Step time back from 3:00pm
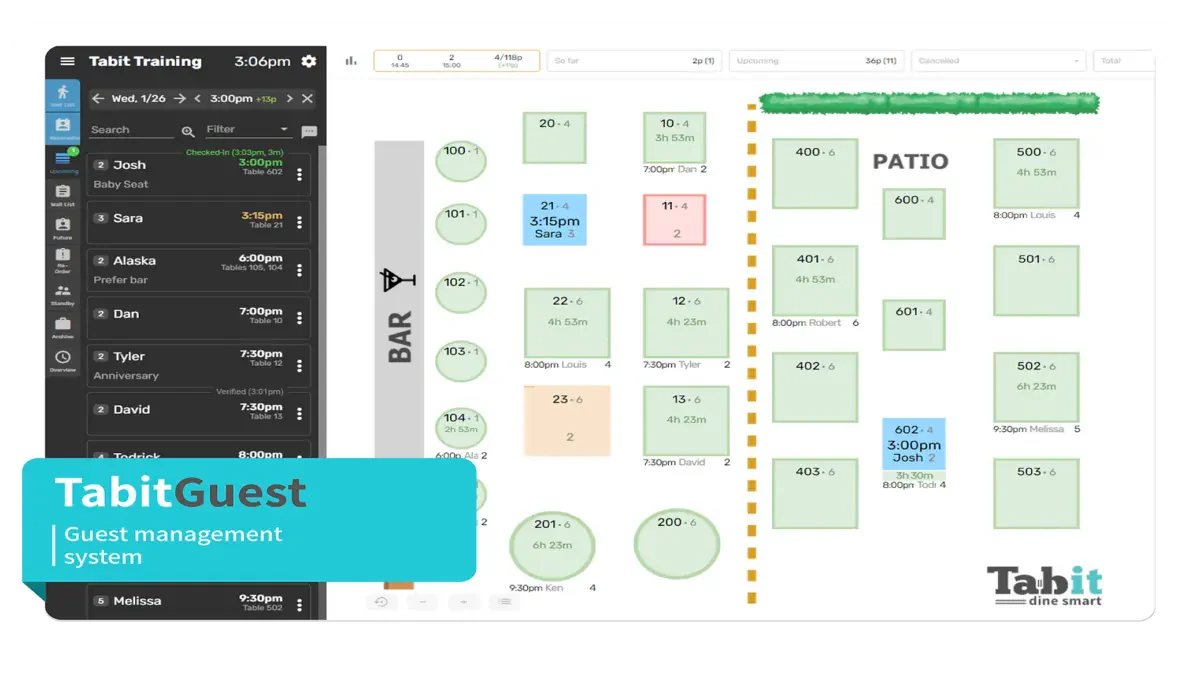The width and height of the screenshot is (1200, 675). click(197, 98)
